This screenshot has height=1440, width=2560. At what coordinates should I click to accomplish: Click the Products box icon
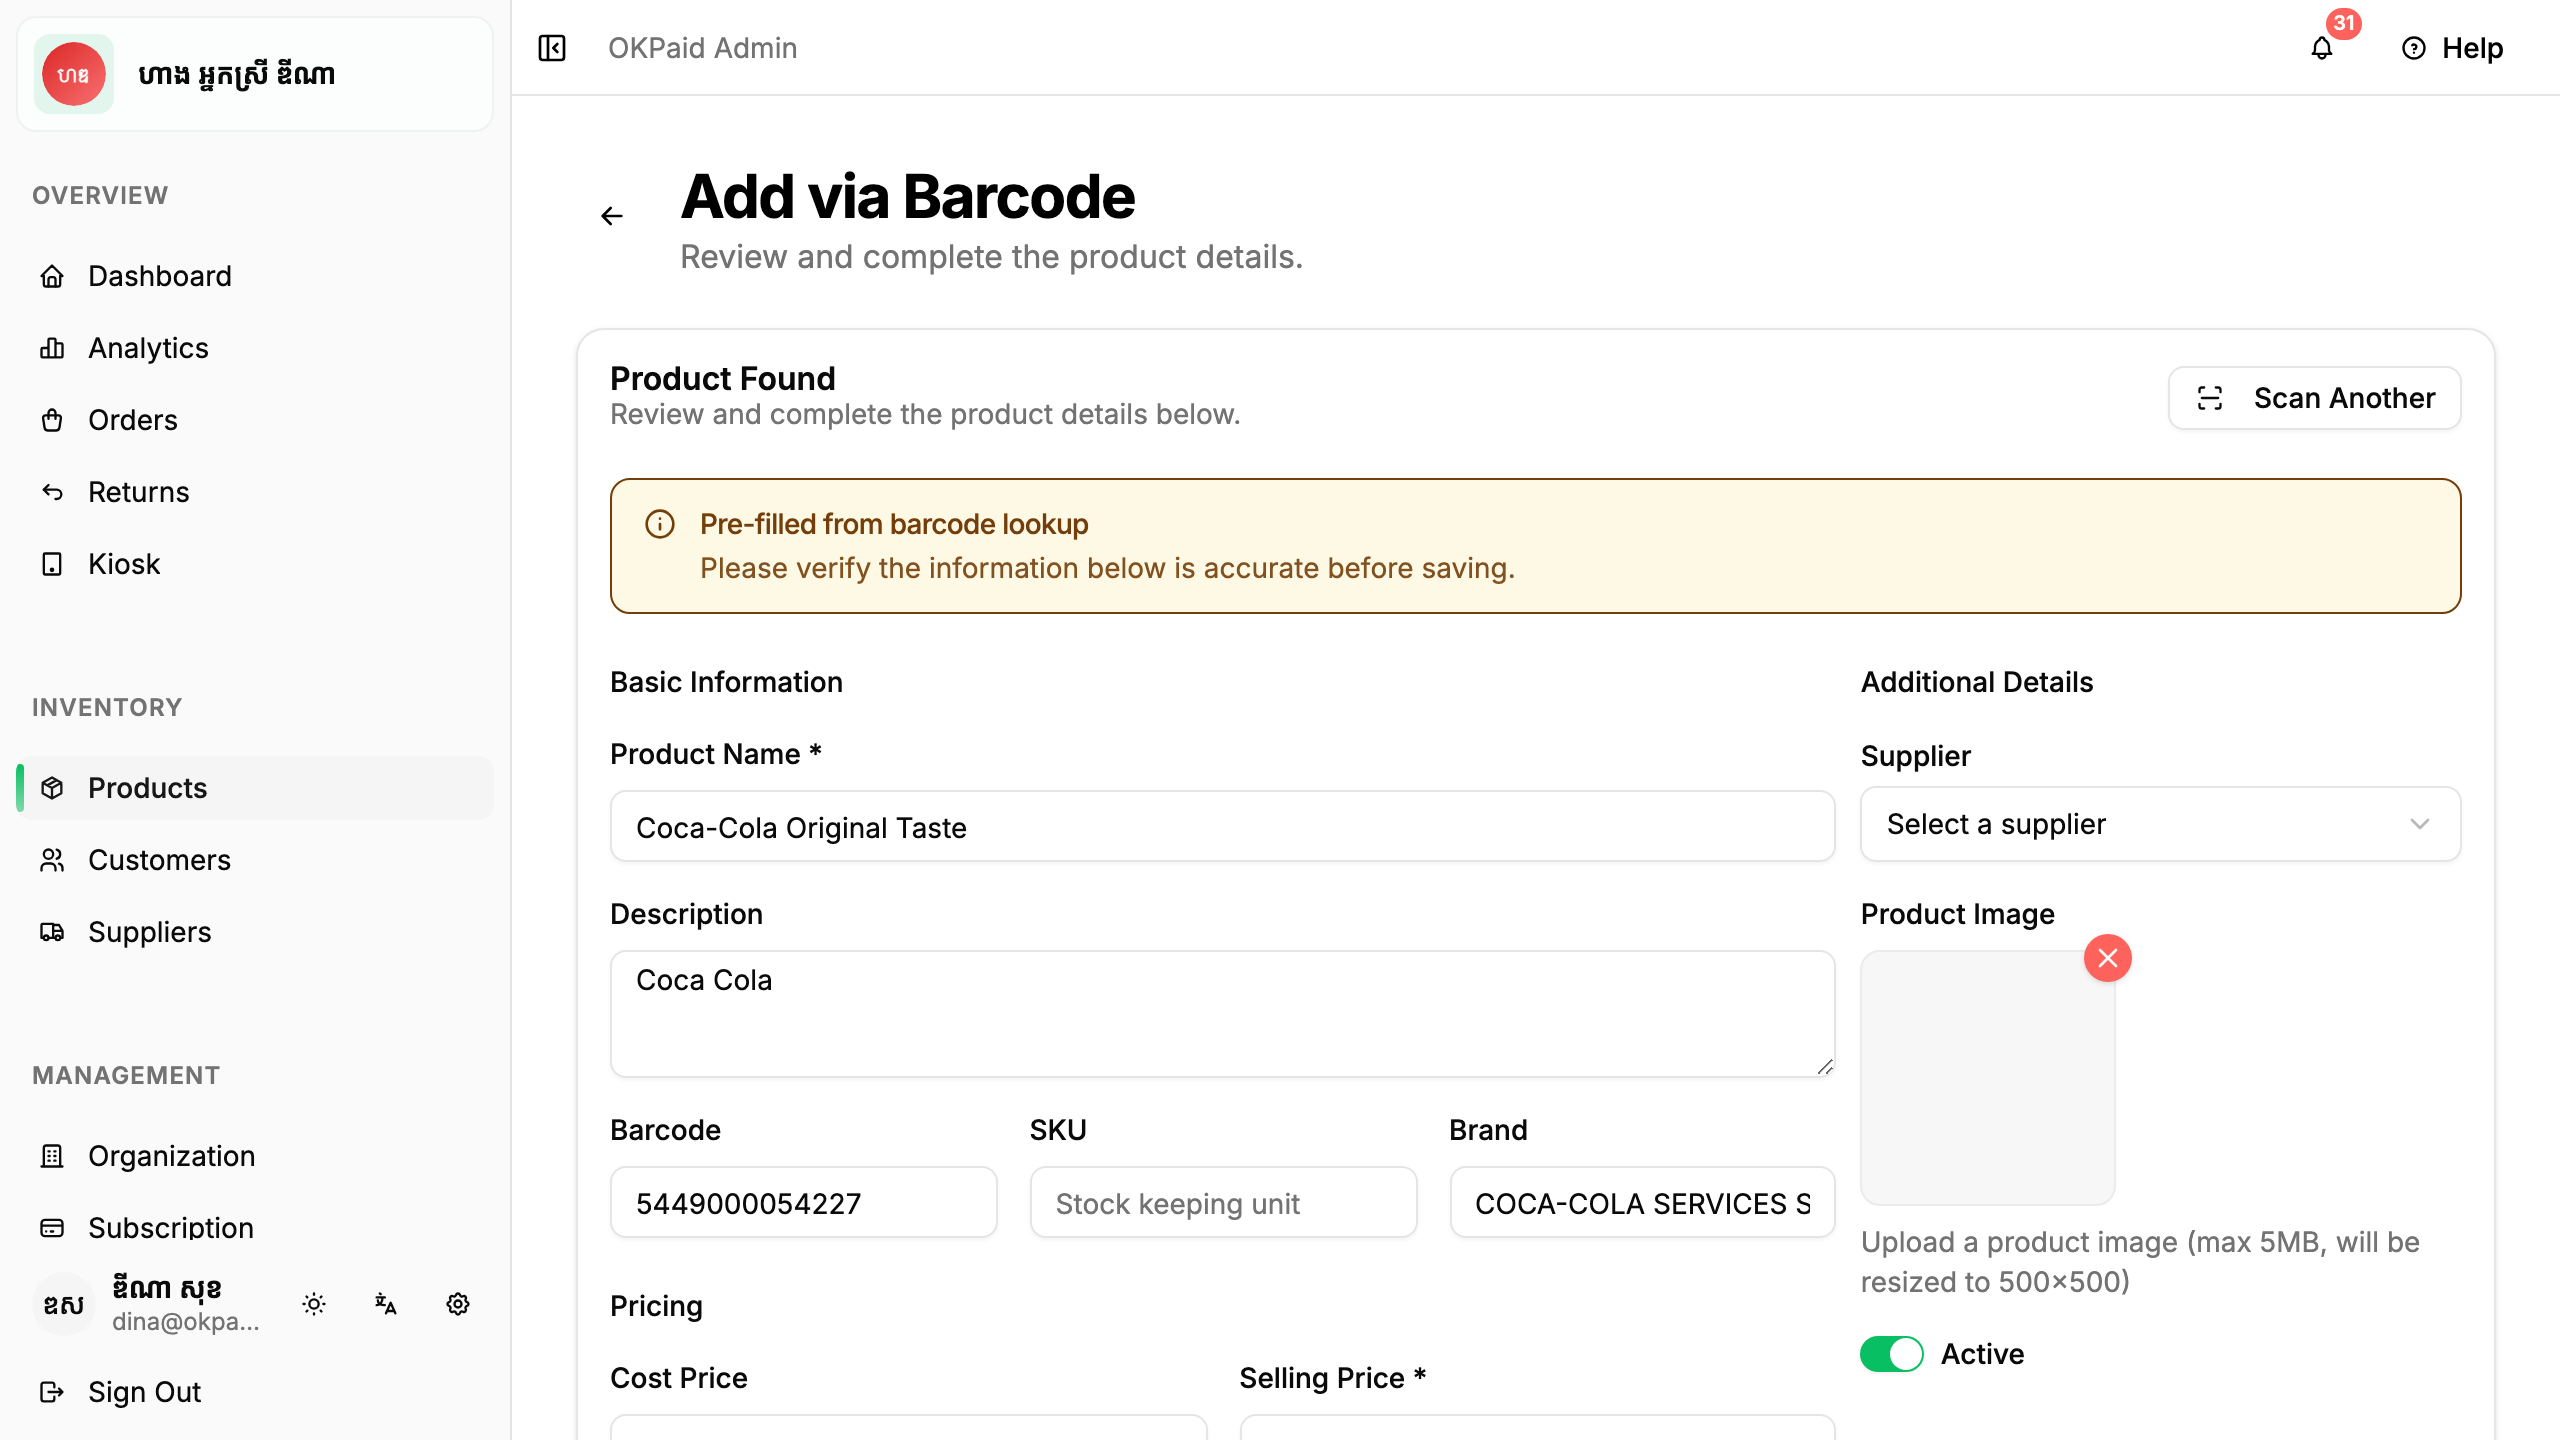(x=52, y=788)
